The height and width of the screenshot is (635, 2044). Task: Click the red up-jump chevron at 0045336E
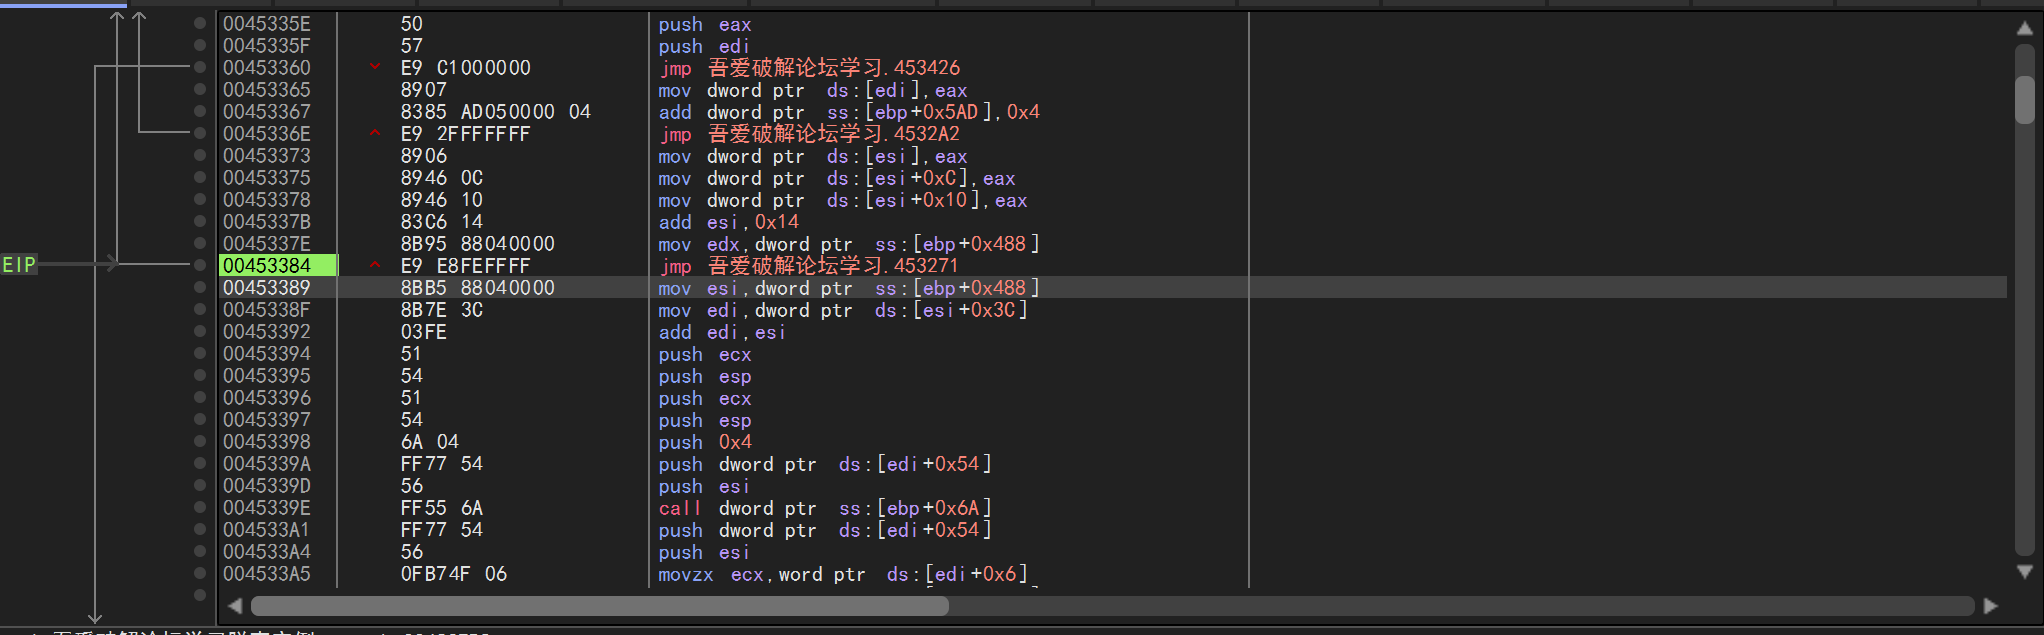point(375,133)
